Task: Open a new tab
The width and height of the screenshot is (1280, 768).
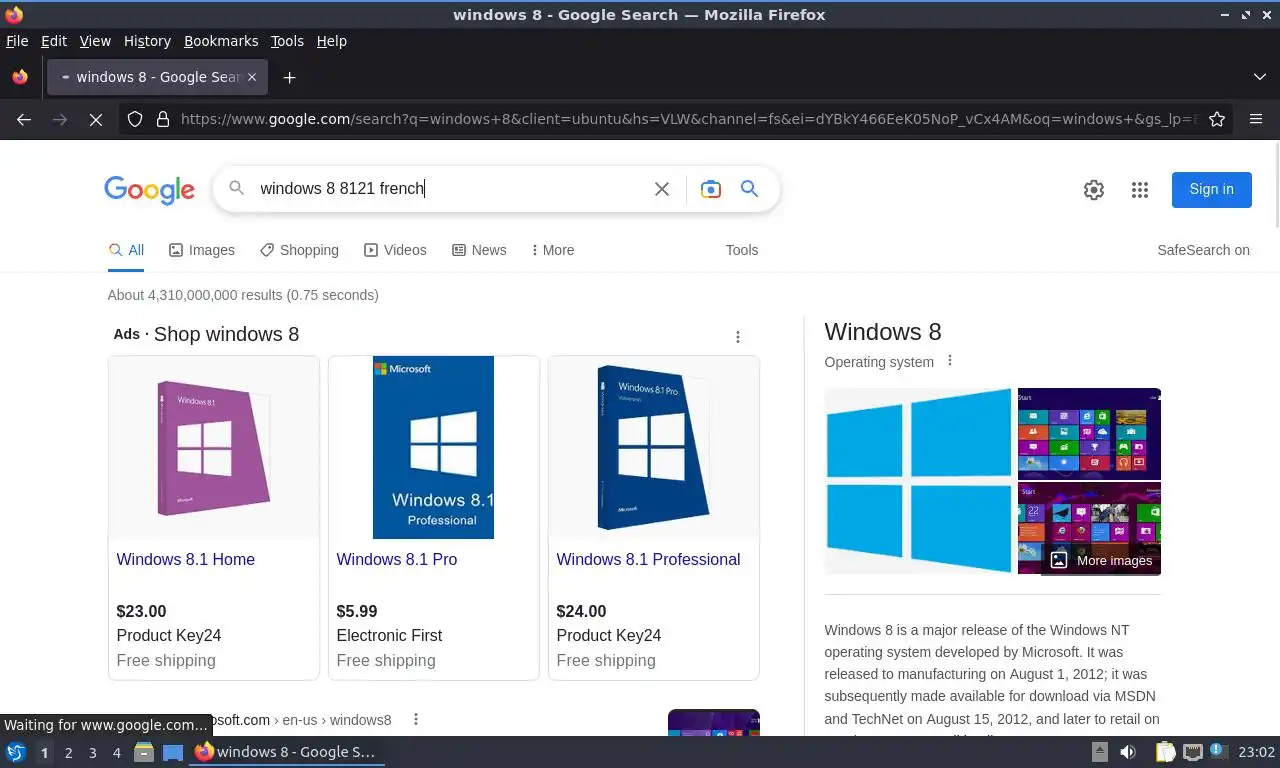Action: coord(289,77)
